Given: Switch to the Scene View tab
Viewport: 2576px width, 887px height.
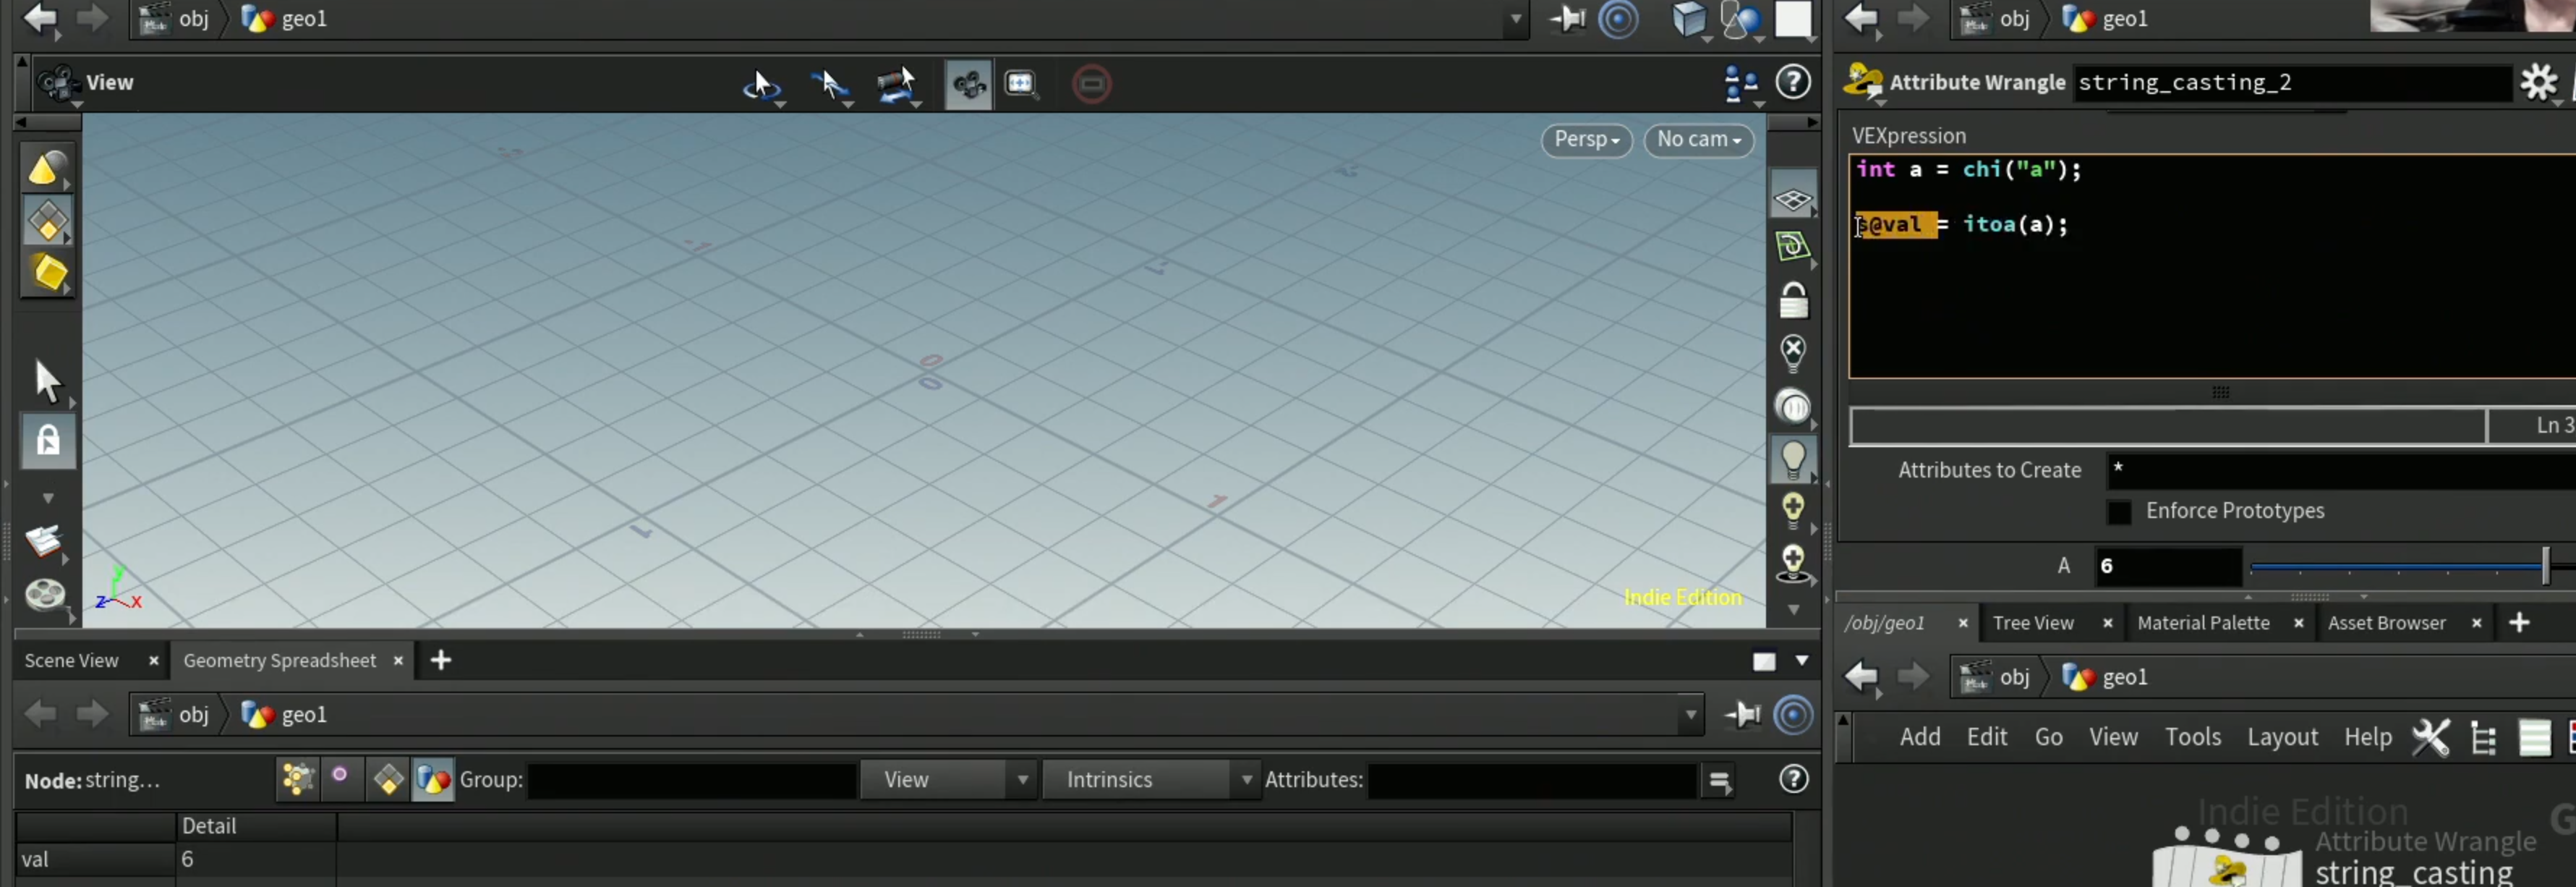Looking at the screenshot, I should 71,660.
